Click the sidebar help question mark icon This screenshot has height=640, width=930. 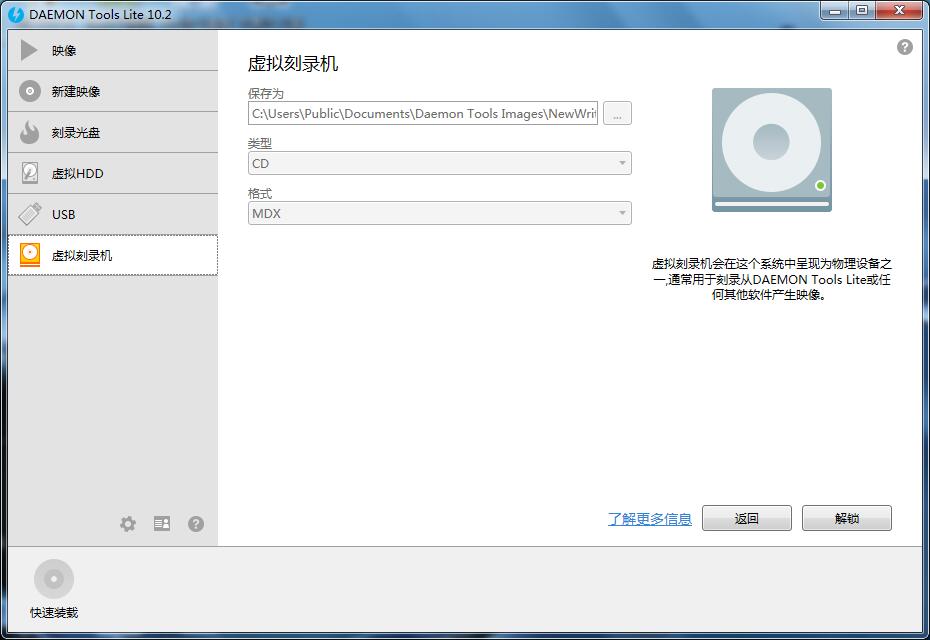pos(196,524)
